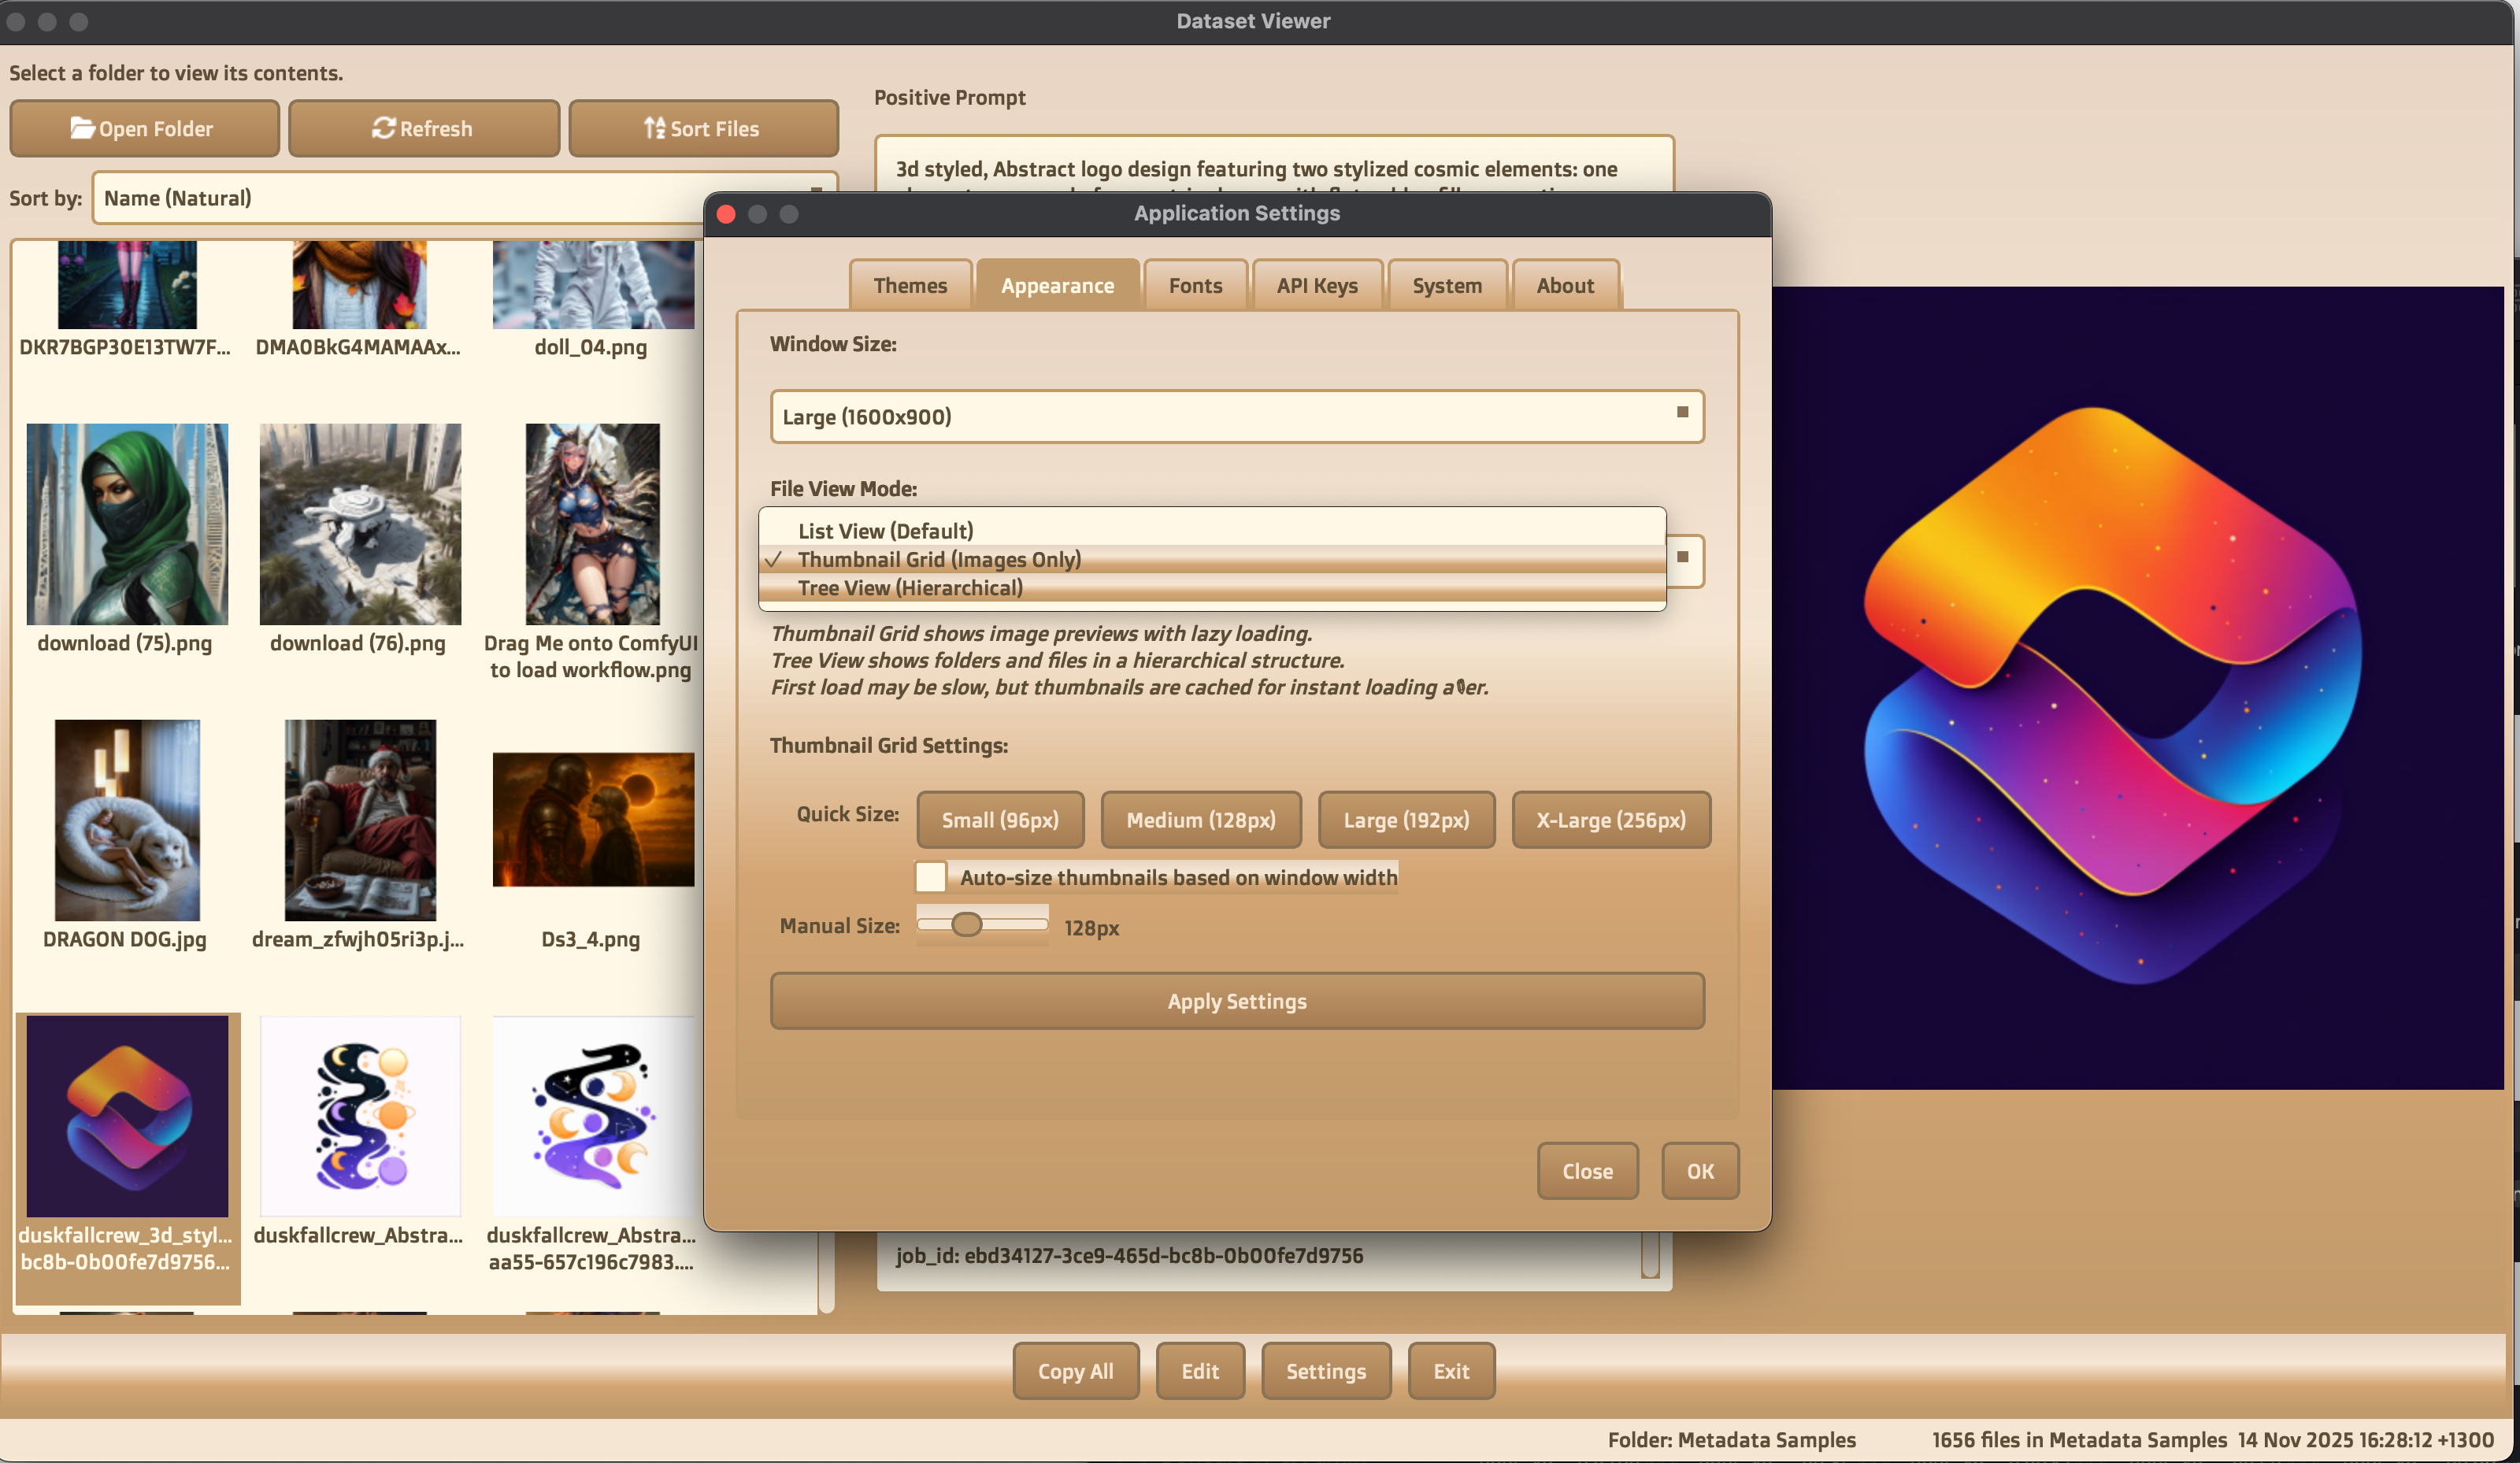Viewport: 2520px width, 1463px height.
Task: Click the Refresh circular arrows icon
Action: pos(383,128)
